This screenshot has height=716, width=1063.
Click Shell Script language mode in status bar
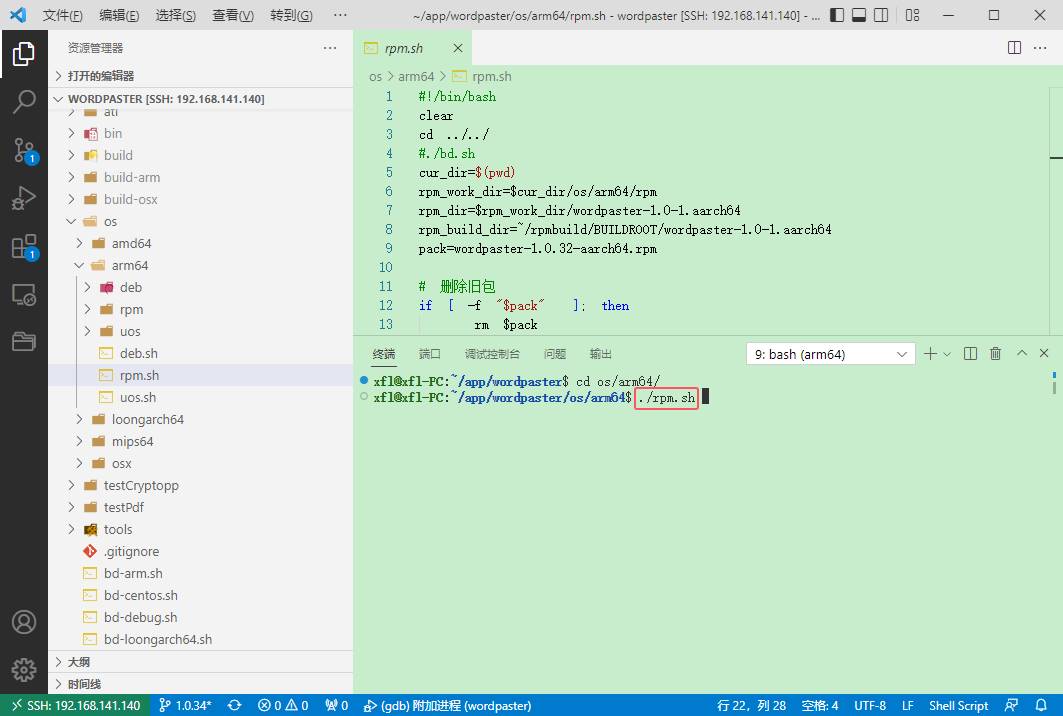[x=958, y=705]
